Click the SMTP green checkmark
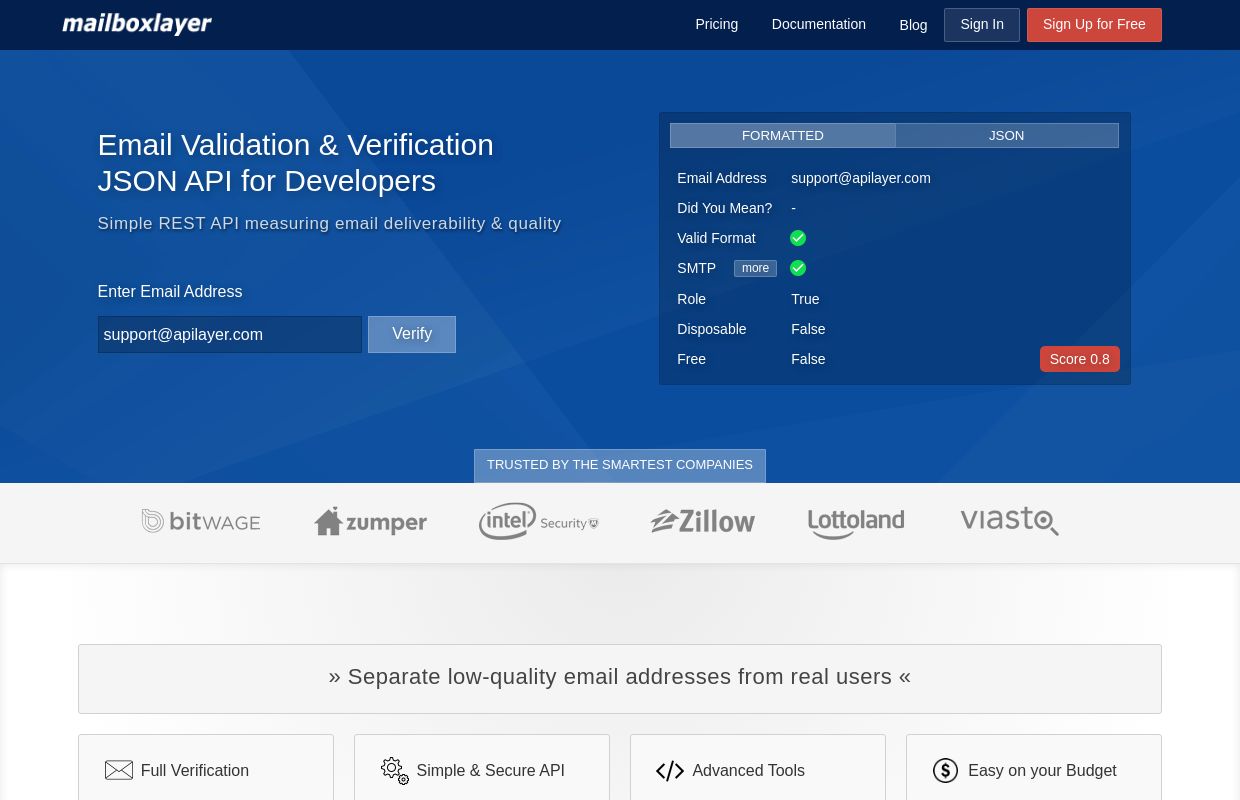 (x=798, y=268)
